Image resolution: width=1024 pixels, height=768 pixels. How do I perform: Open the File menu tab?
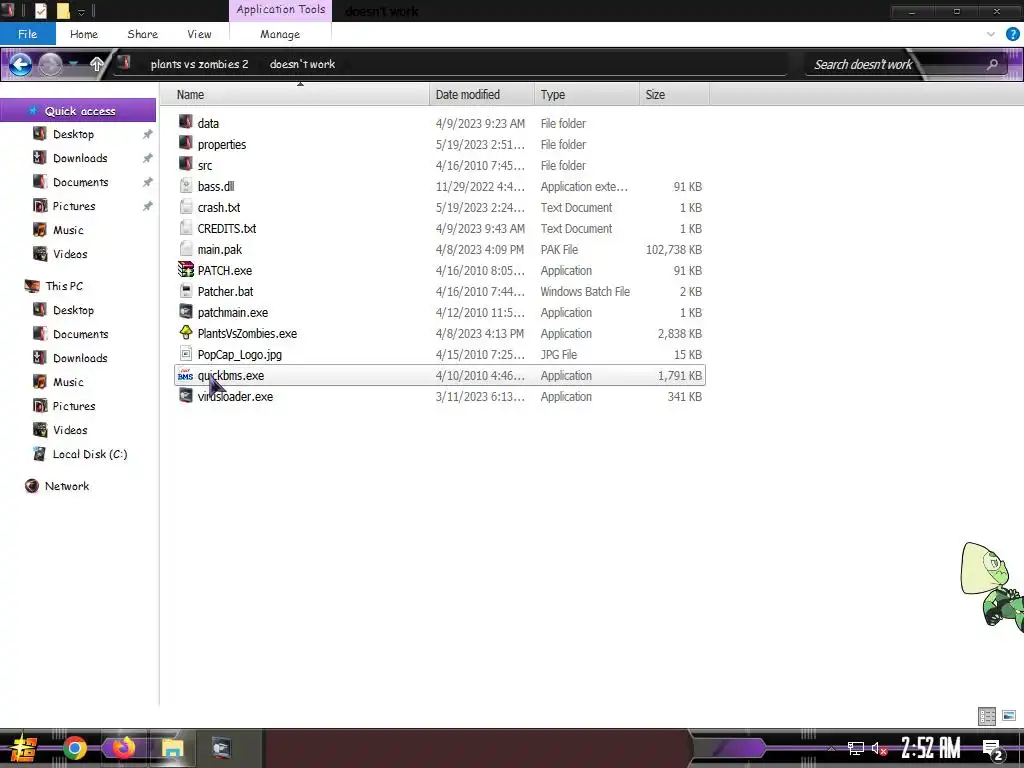click(27, 34)
